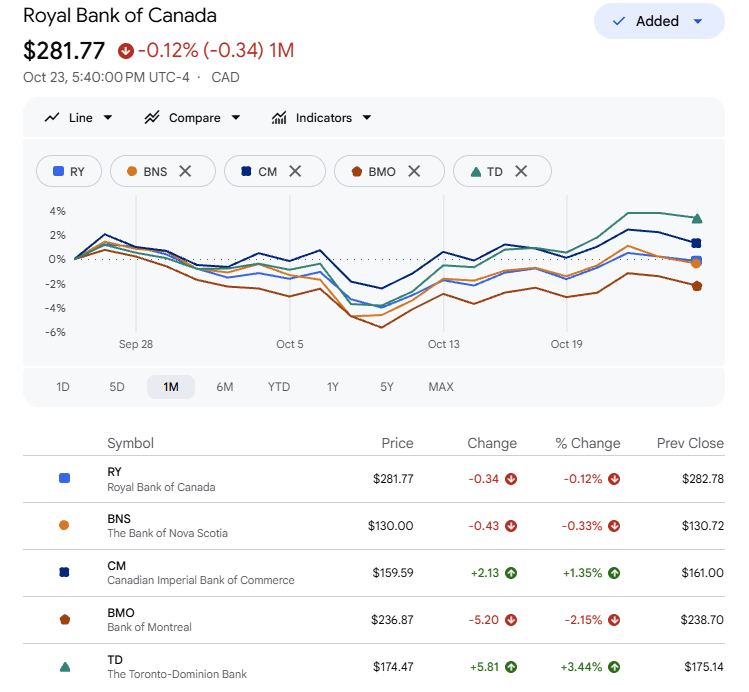Screen dimensions: 749x692
Task: Remove BNS from comparison
Action: pos(185,171)
